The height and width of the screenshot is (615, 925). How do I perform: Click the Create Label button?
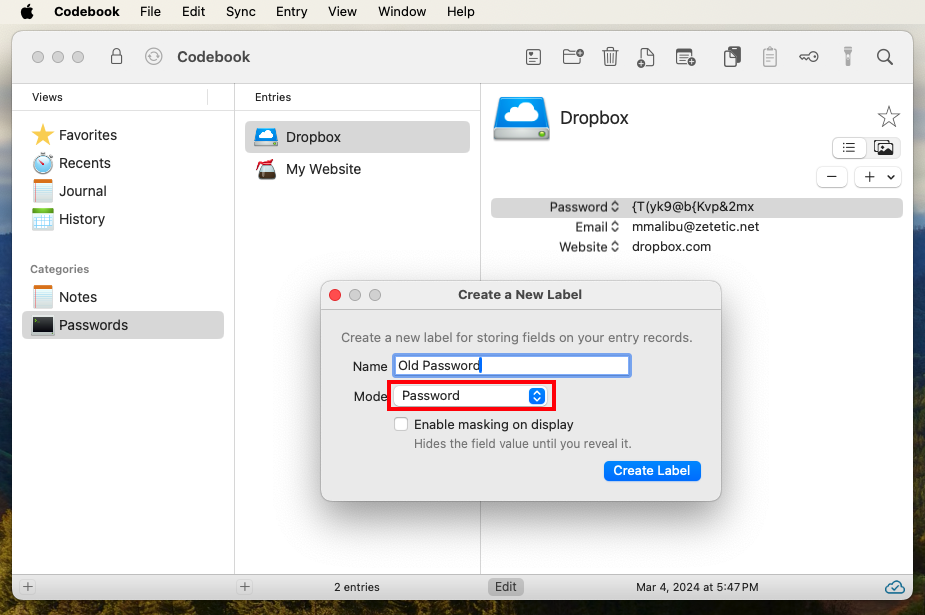[x=652, y=471]
